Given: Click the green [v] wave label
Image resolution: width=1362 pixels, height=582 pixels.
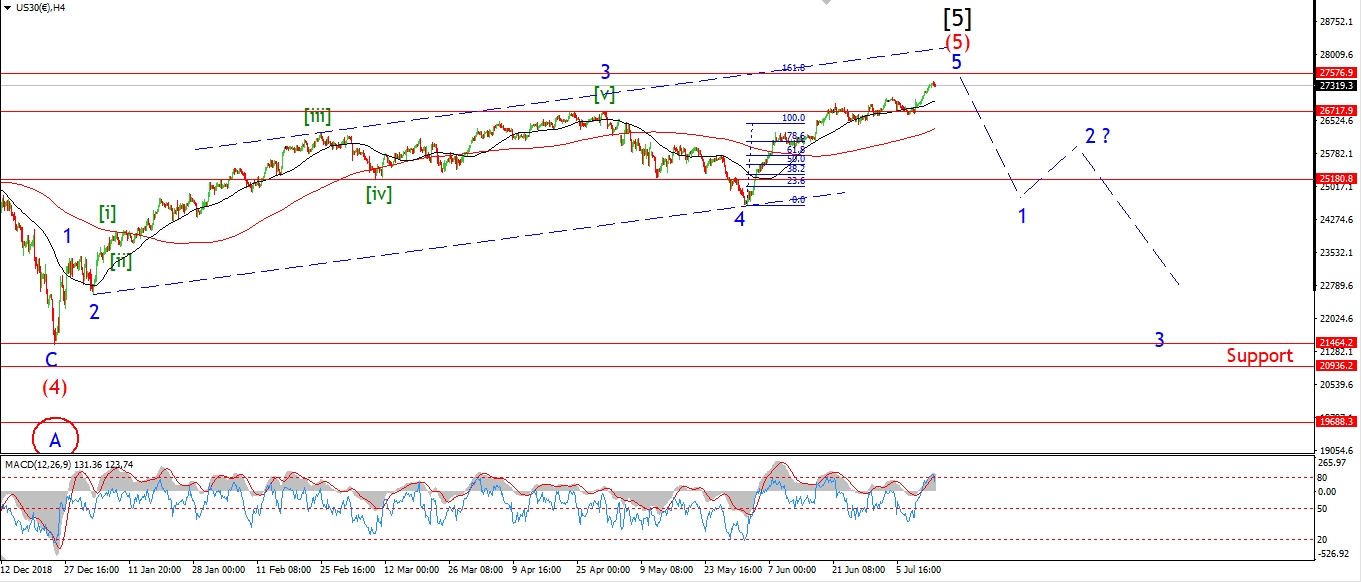Looking at the screenshot, I should [x=604, y=94].
